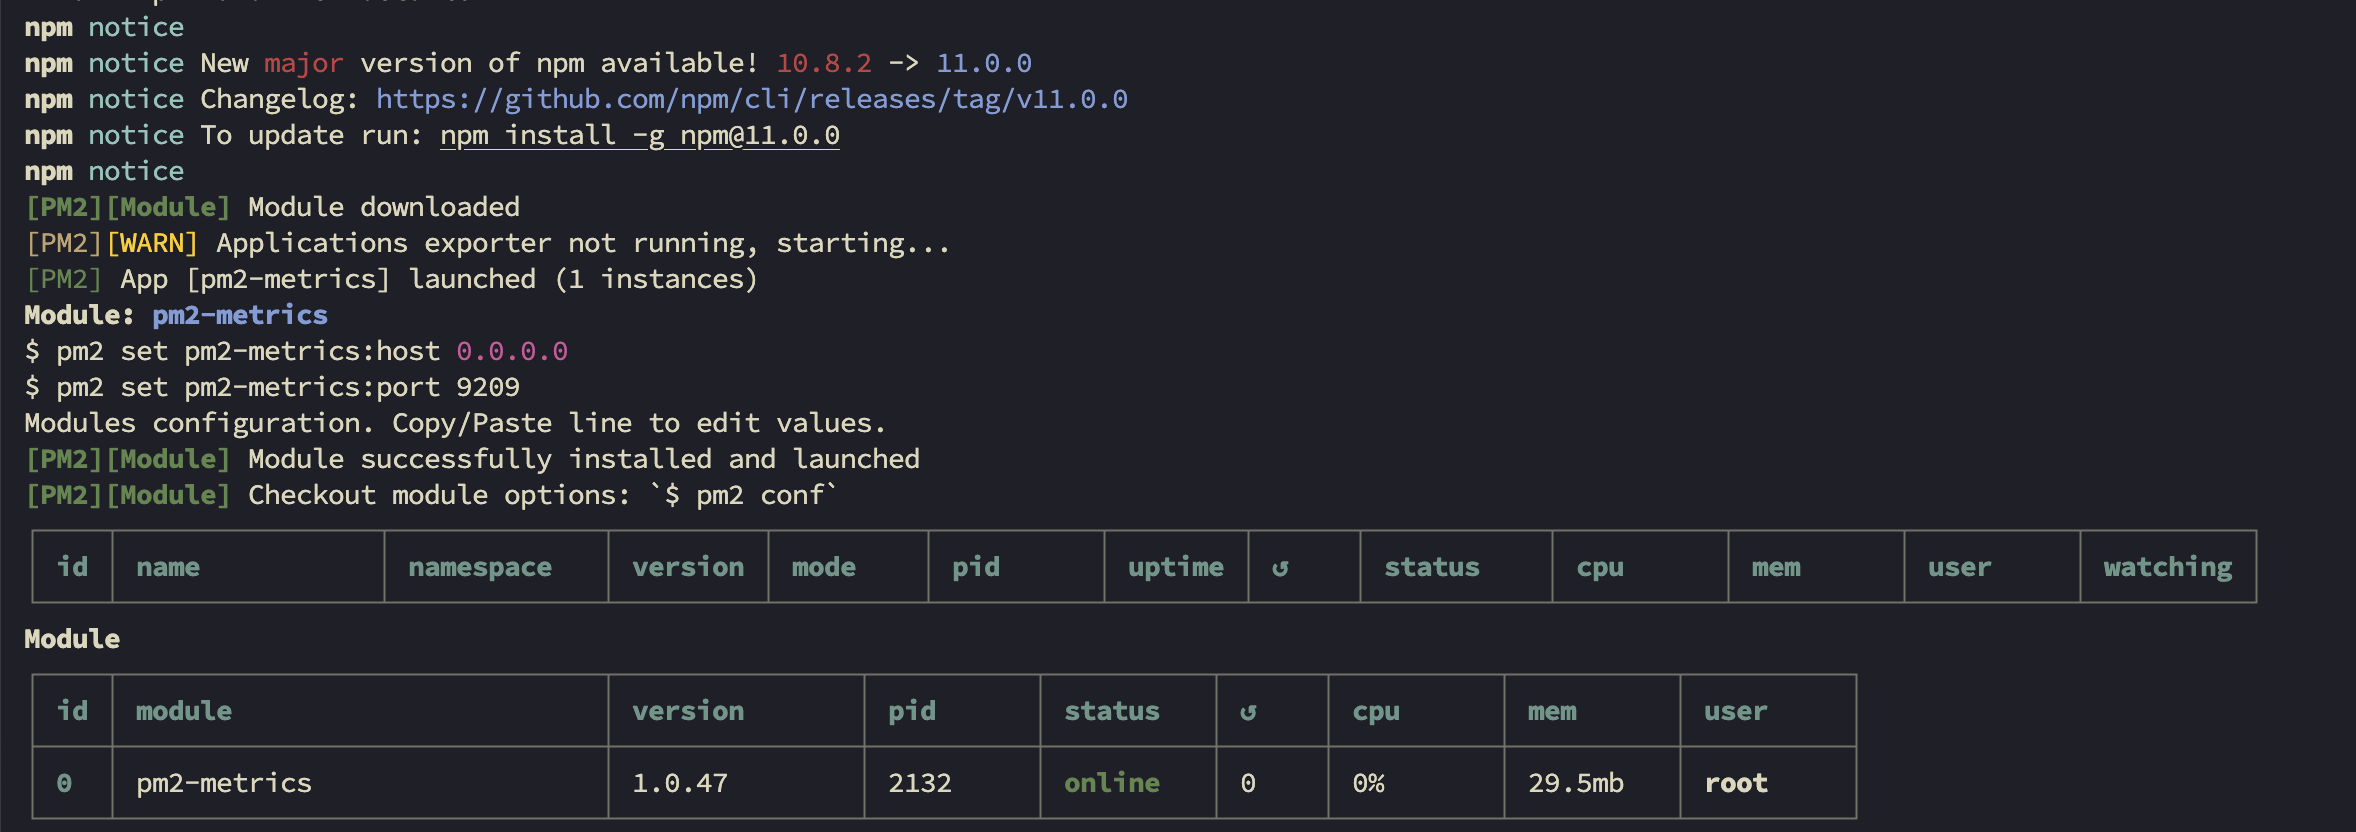Click the version number 10.8.2

[824, 63]
